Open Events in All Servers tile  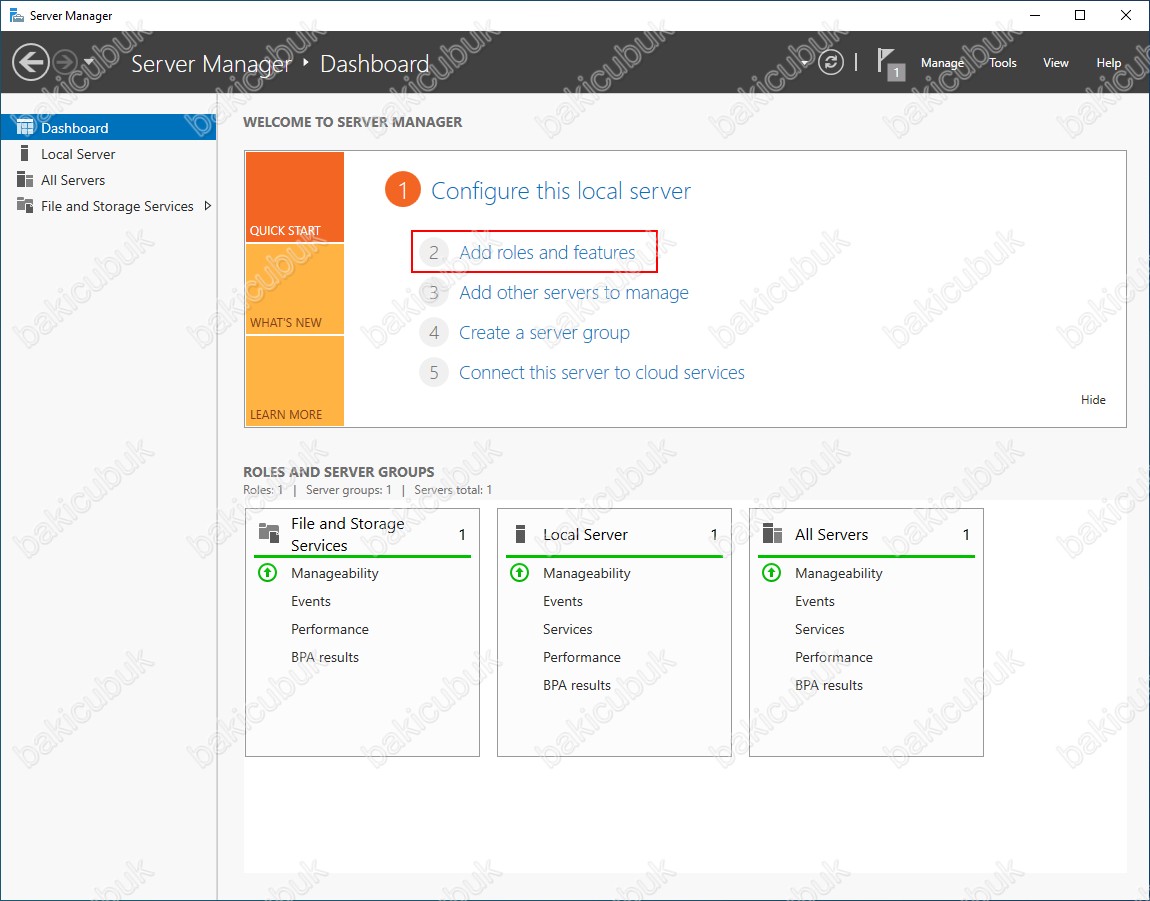point(815,601)
